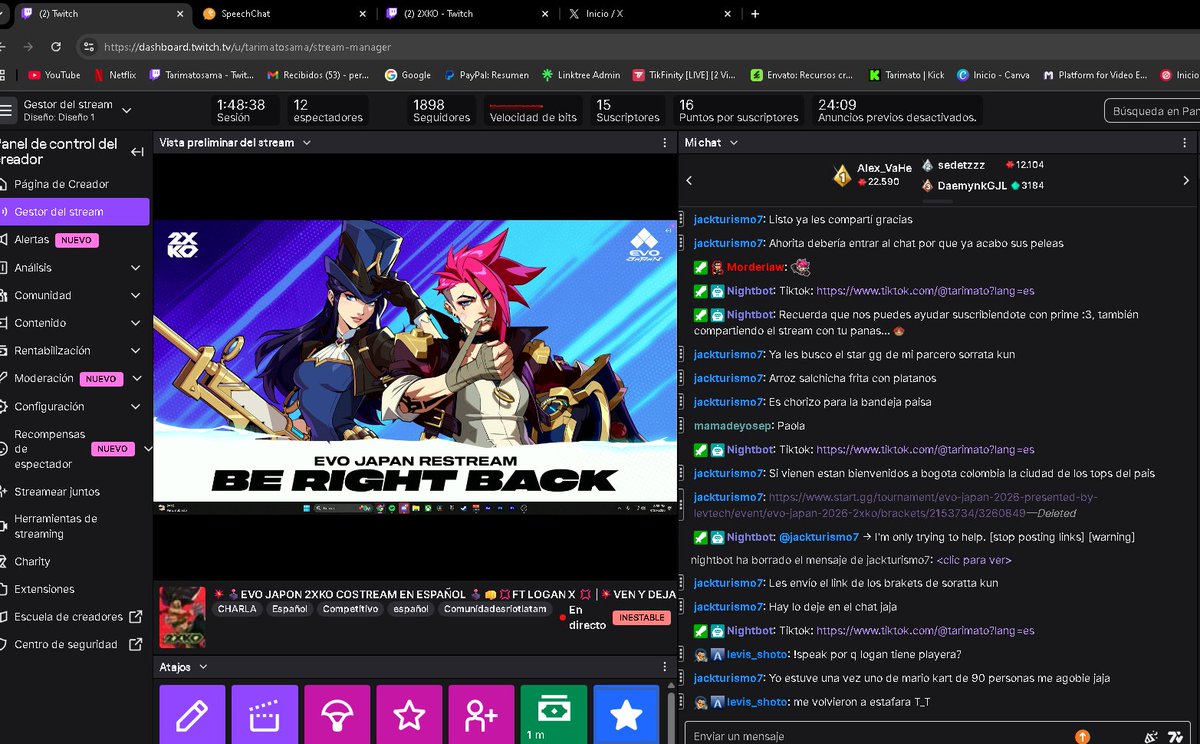The height and width of the screenshot is (744, 1200).
Task: Open a new browser tab with plus
Action: click(755, 14)
